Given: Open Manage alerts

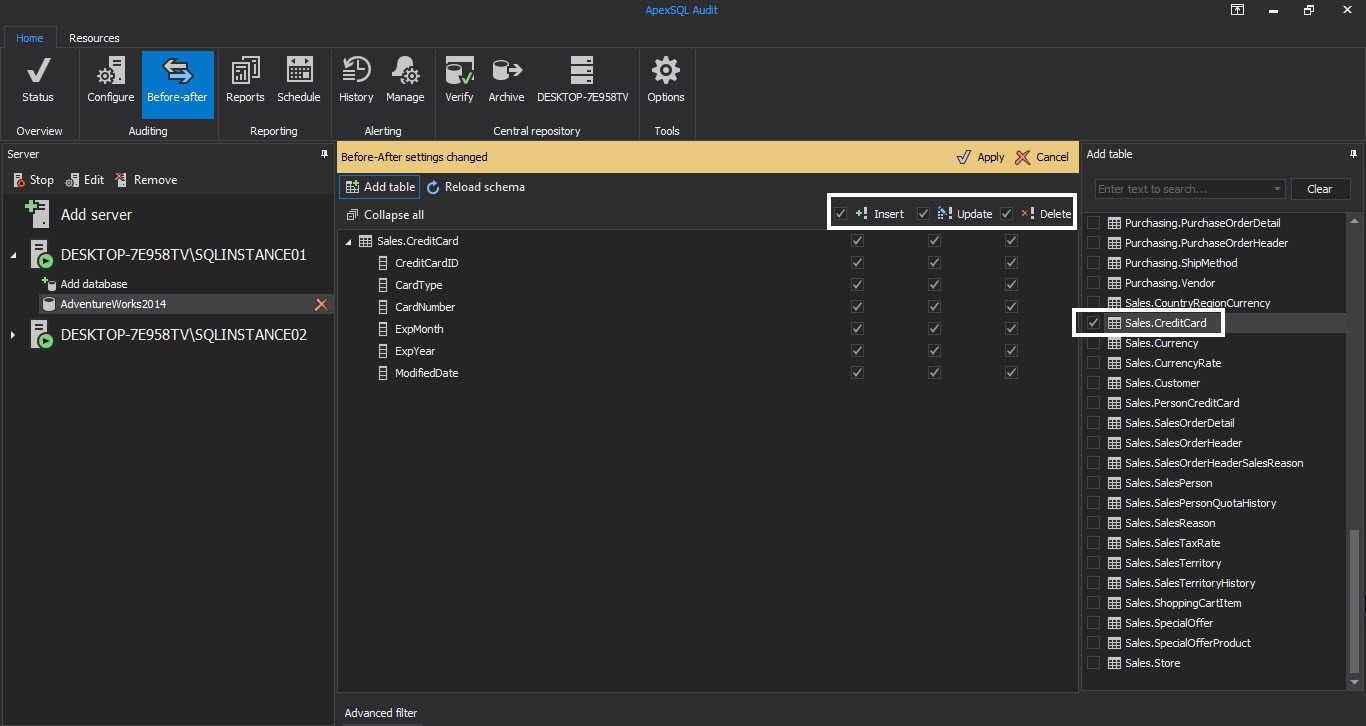Looking at the screenshot, I should click(x=405, y=81).
